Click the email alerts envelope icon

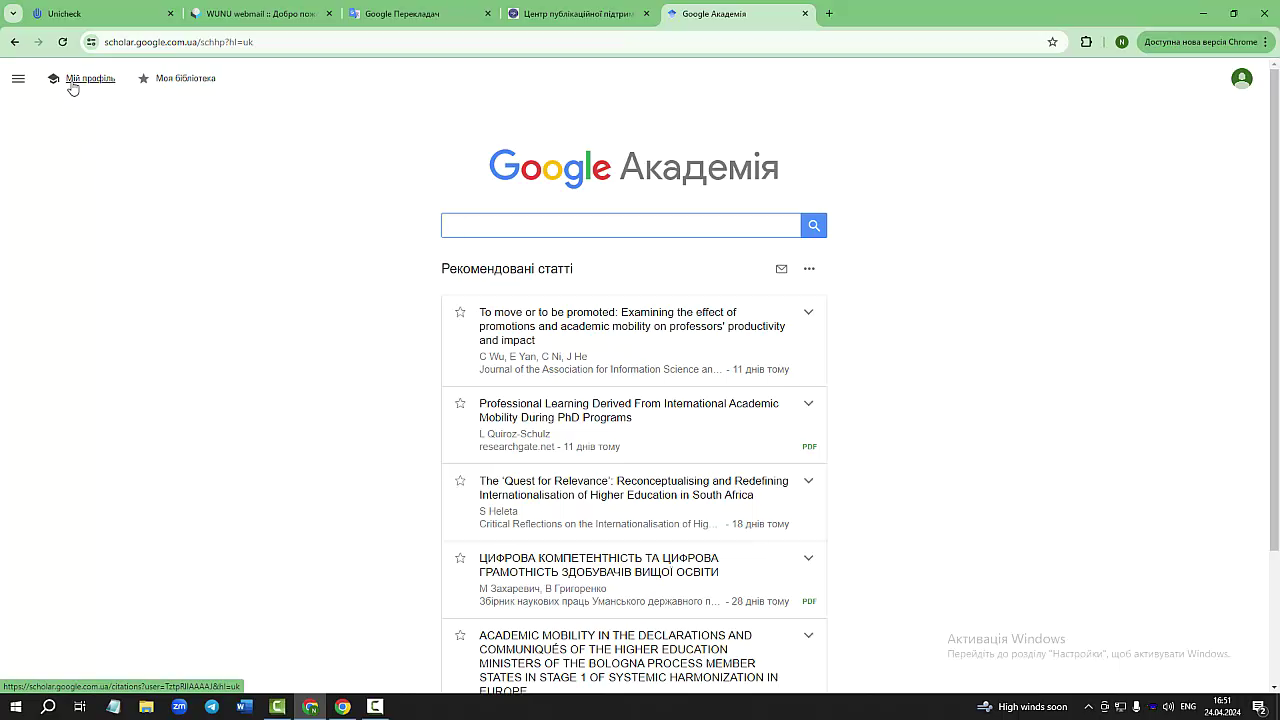782,268
